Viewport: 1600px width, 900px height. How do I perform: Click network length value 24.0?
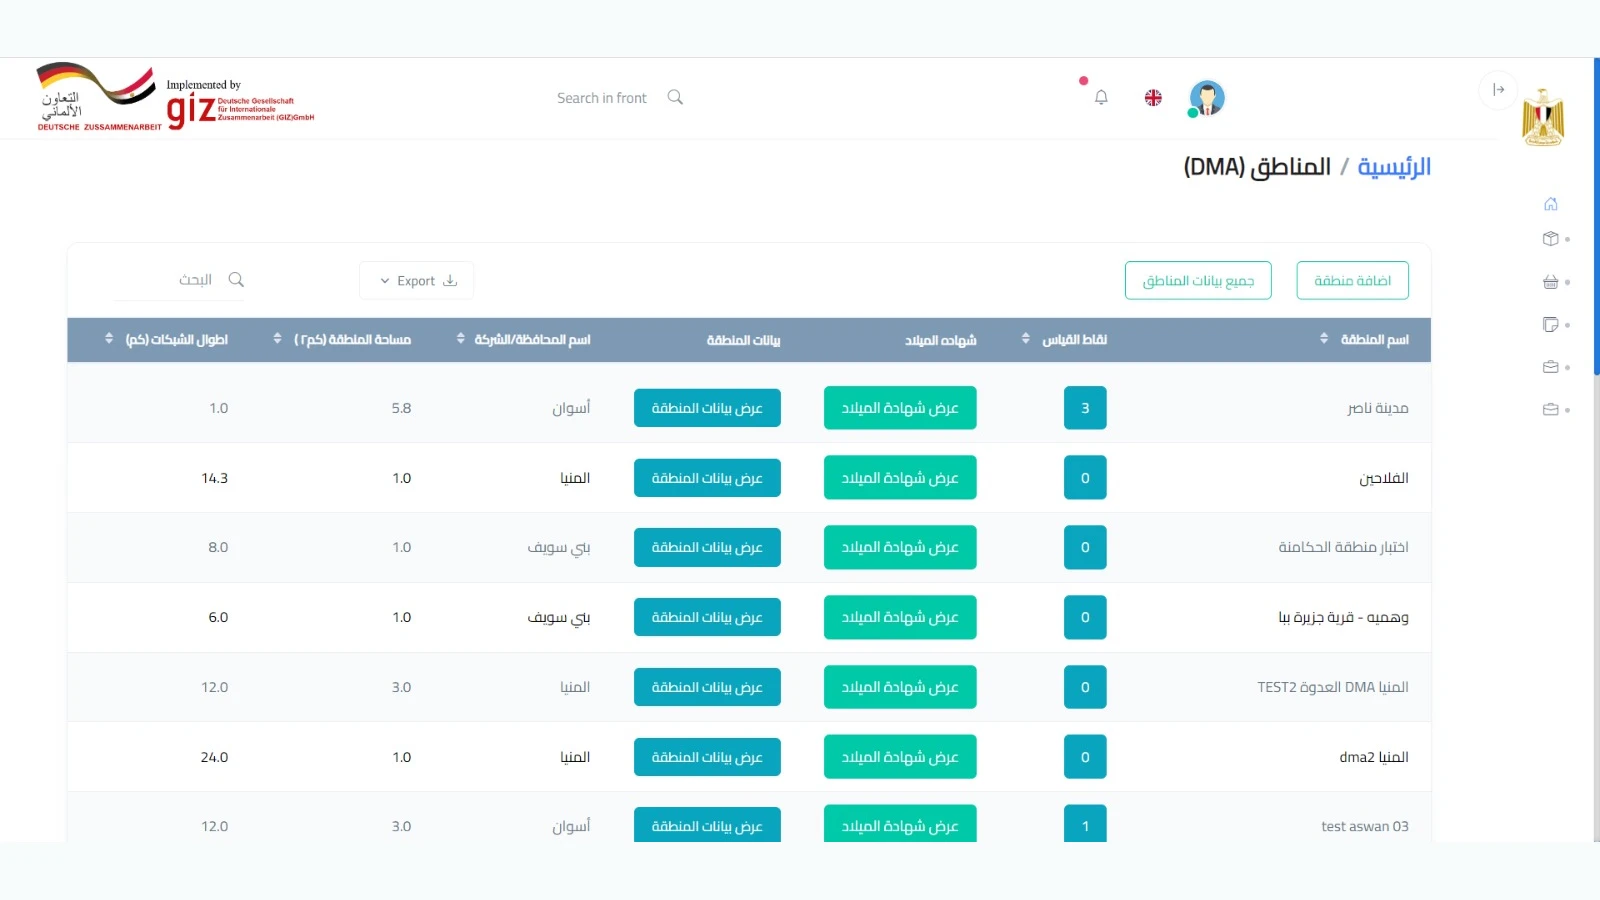[x=215, y=757]
